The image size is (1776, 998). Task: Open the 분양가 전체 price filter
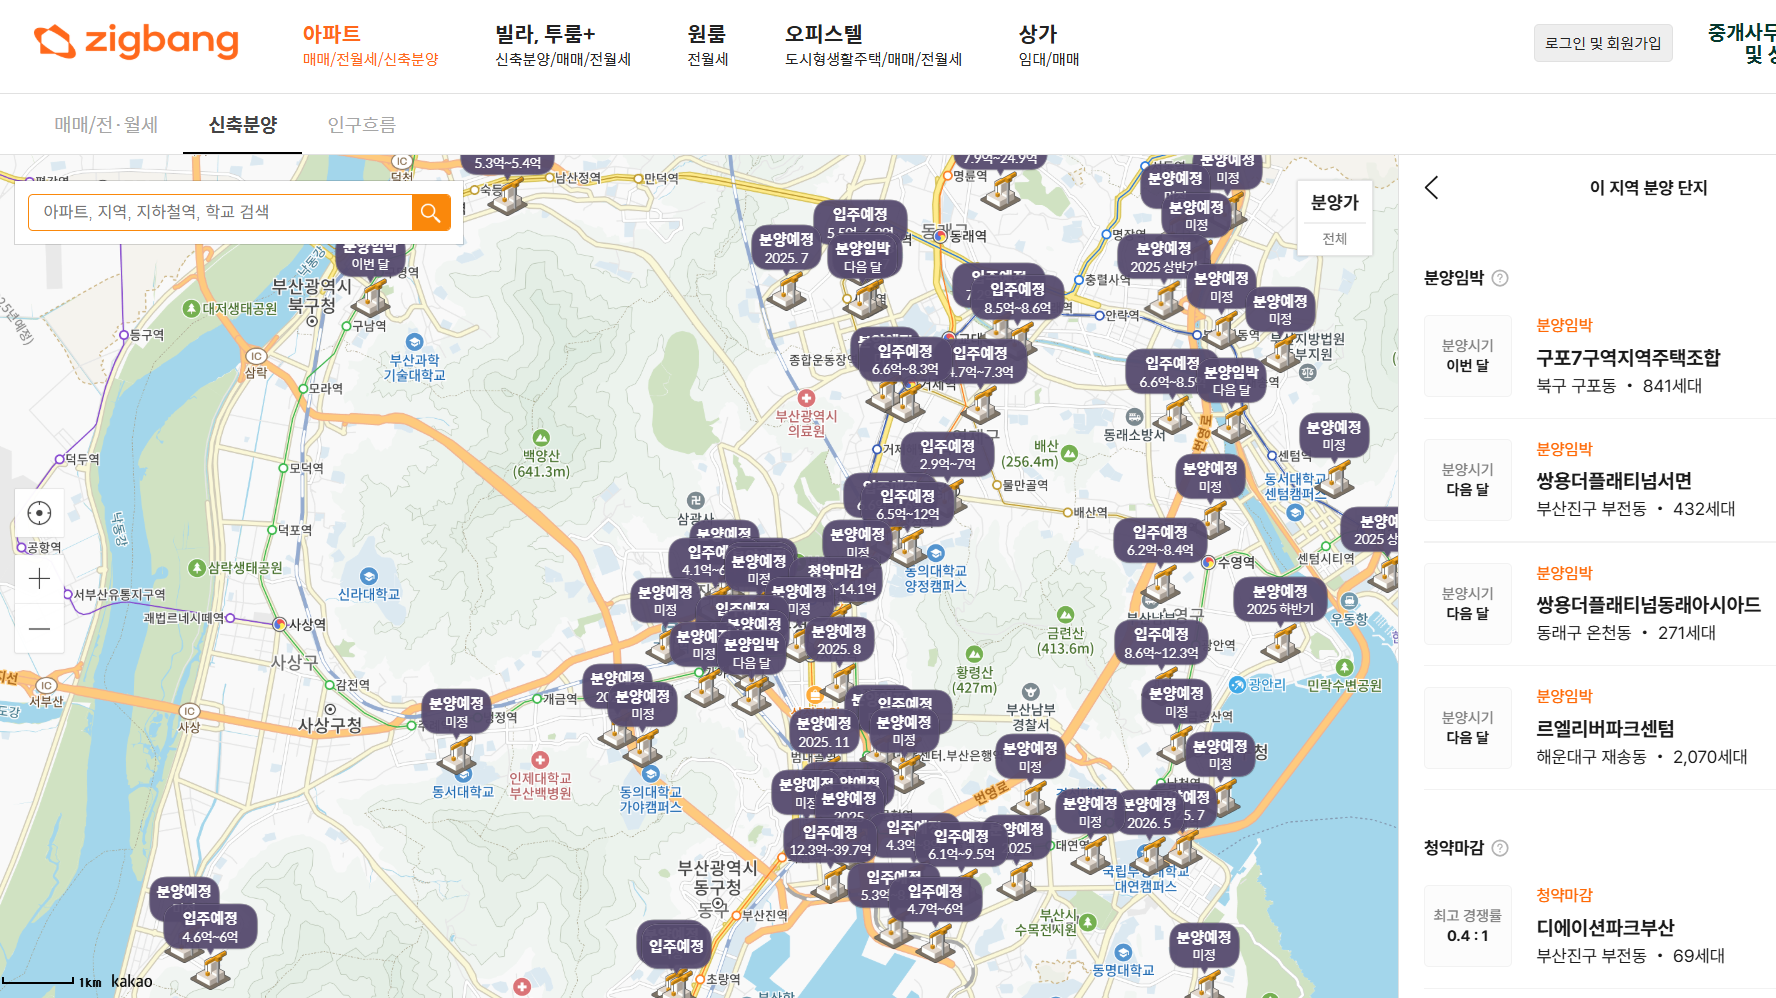click(x=1334, y=218)
